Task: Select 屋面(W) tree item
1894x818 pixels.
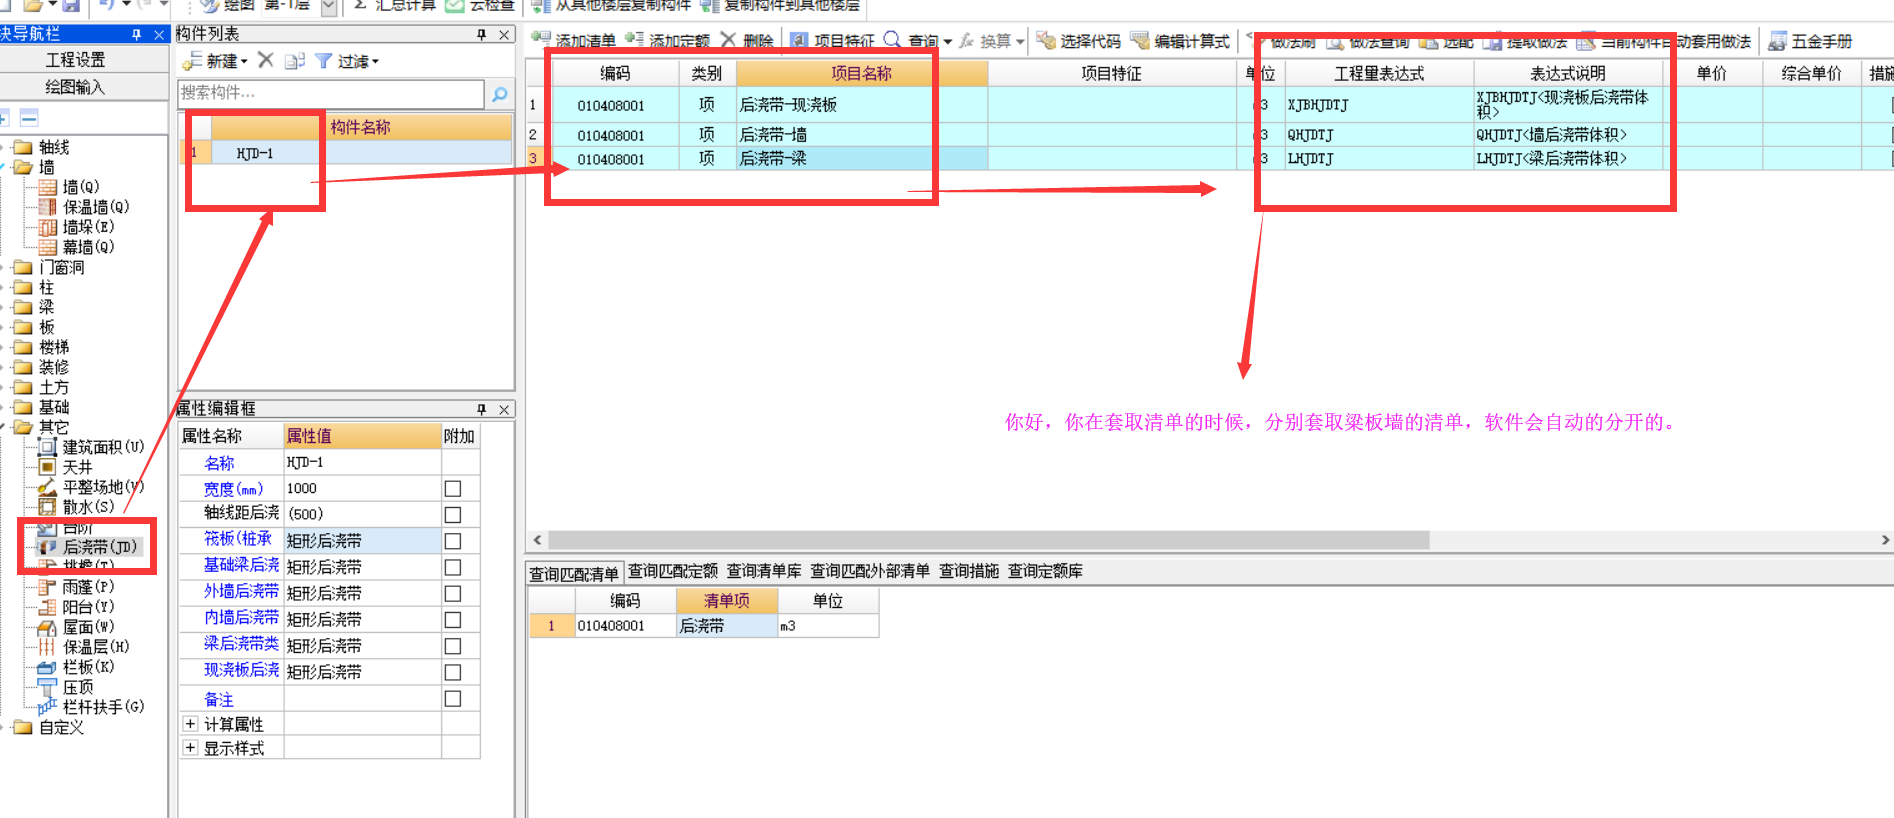Action: (x=88, y=627)
